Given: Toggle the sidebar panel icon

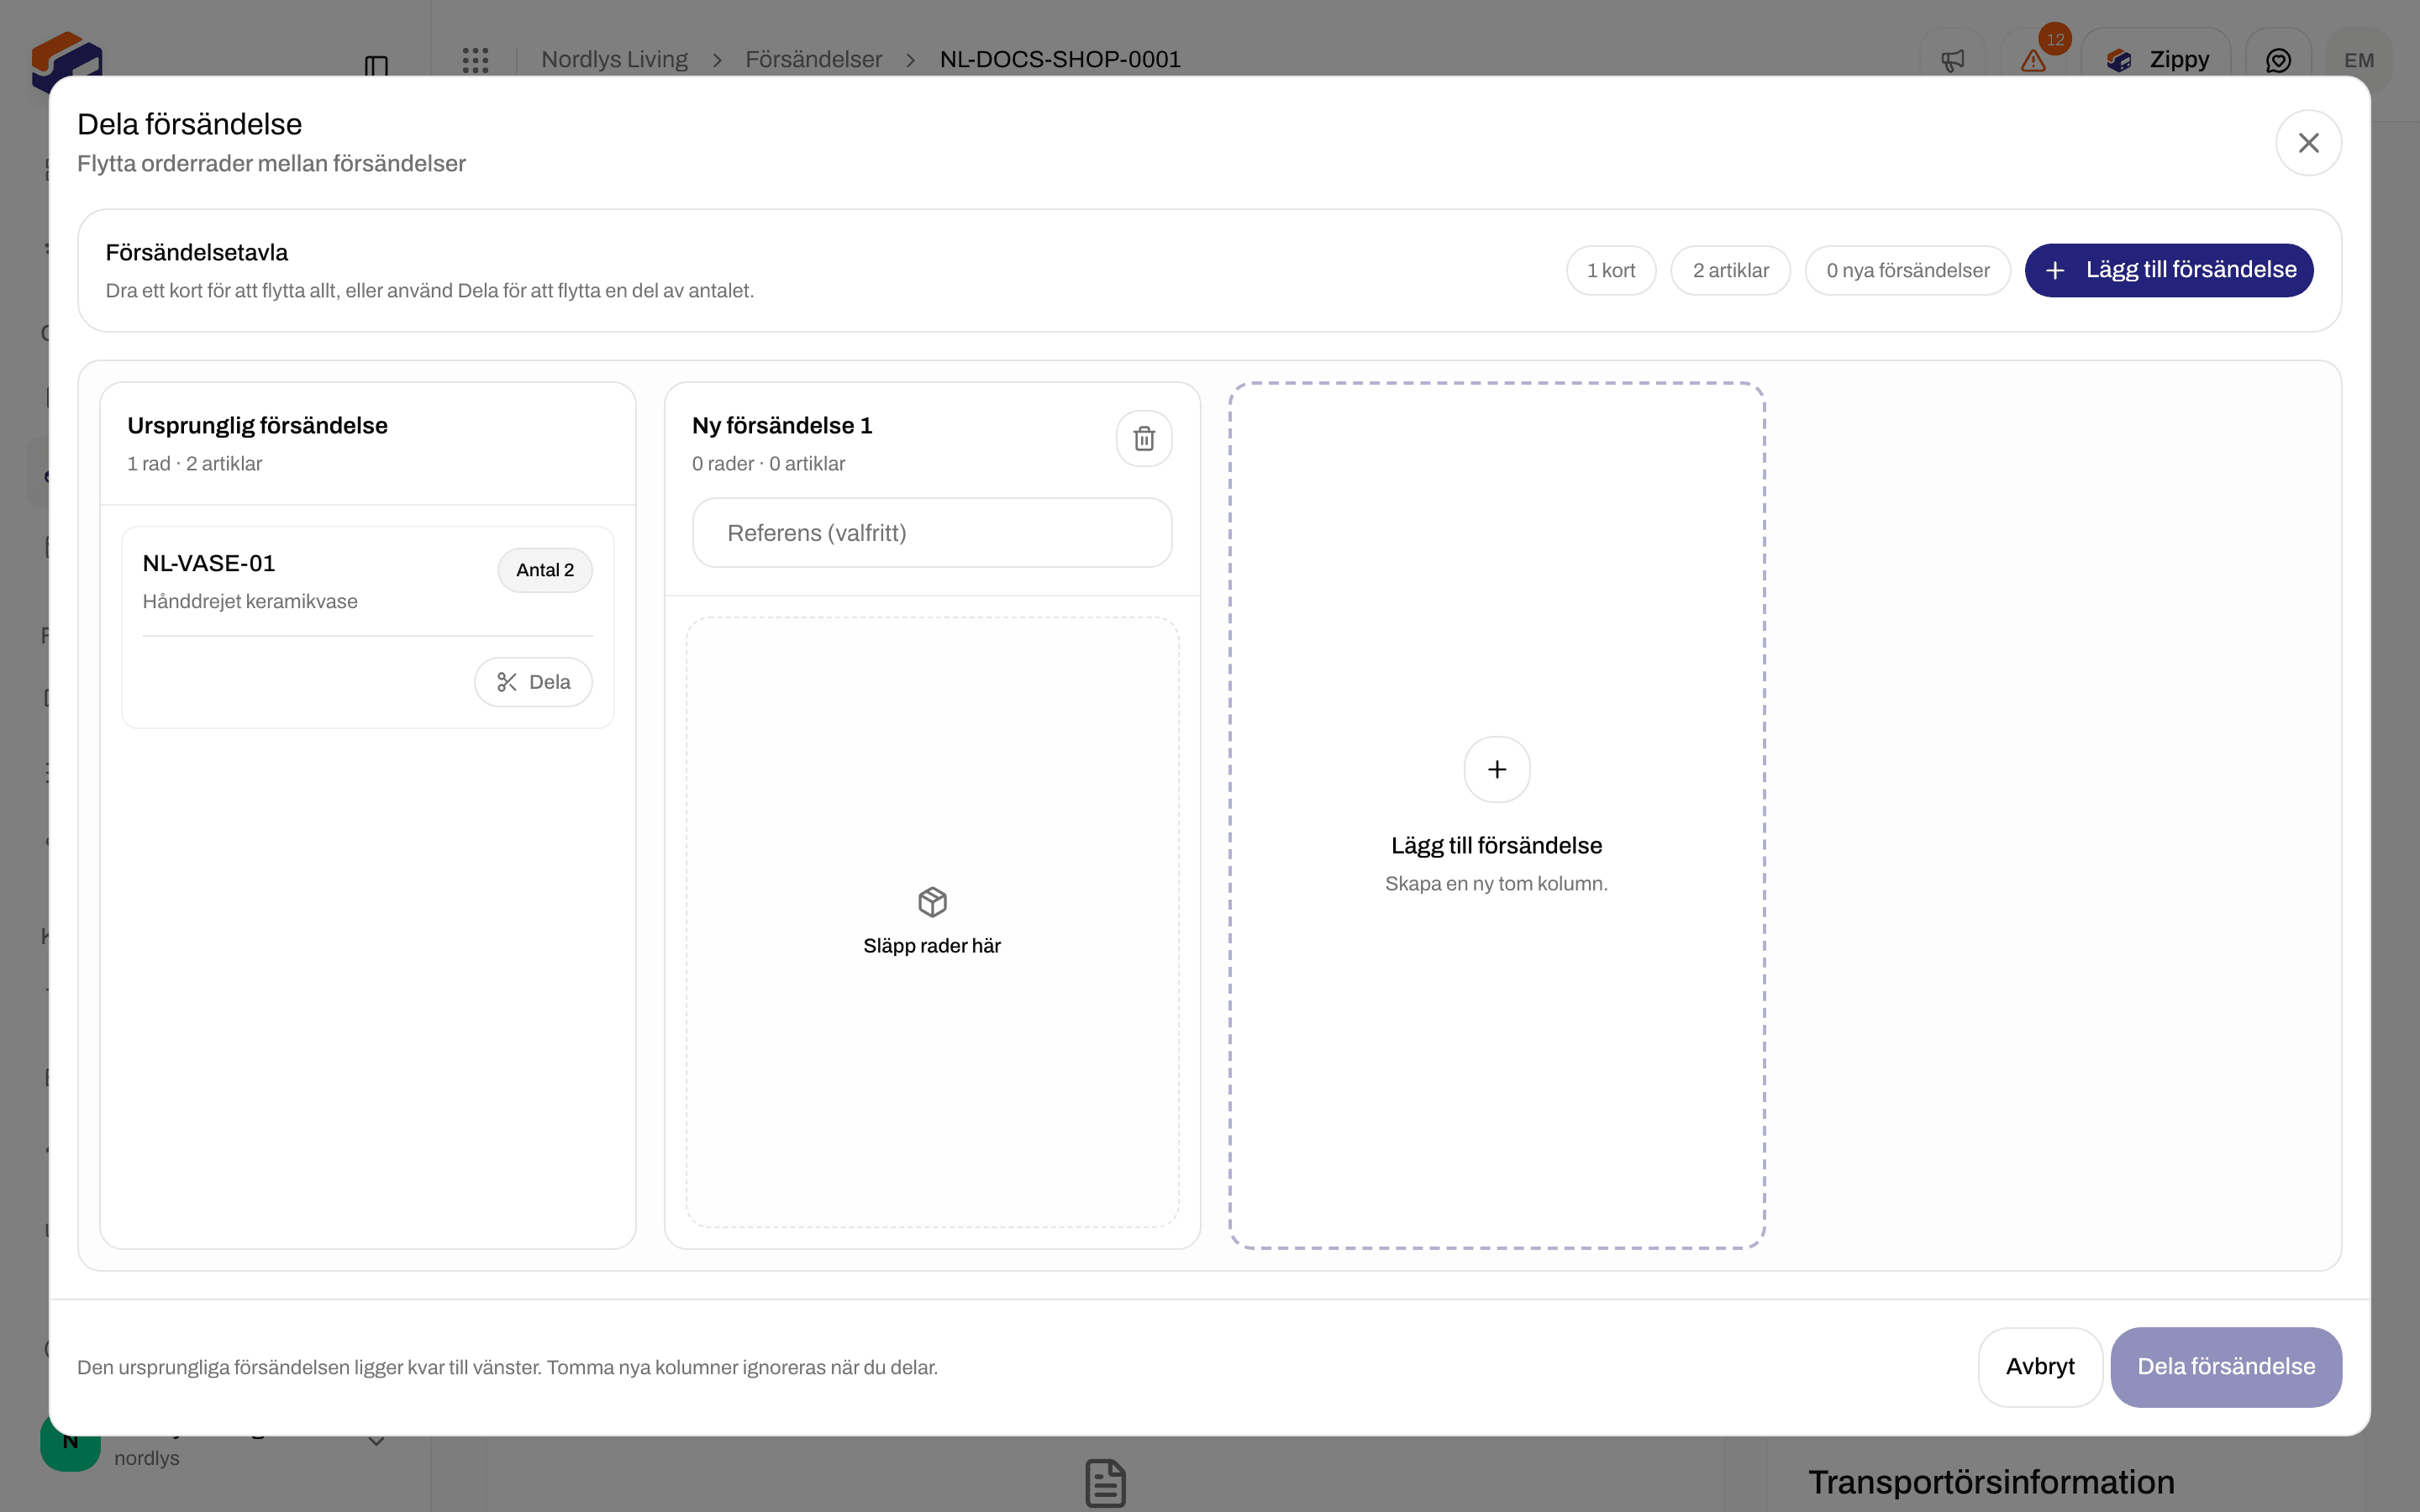Looking at the screenshot, I should (376, 66).
